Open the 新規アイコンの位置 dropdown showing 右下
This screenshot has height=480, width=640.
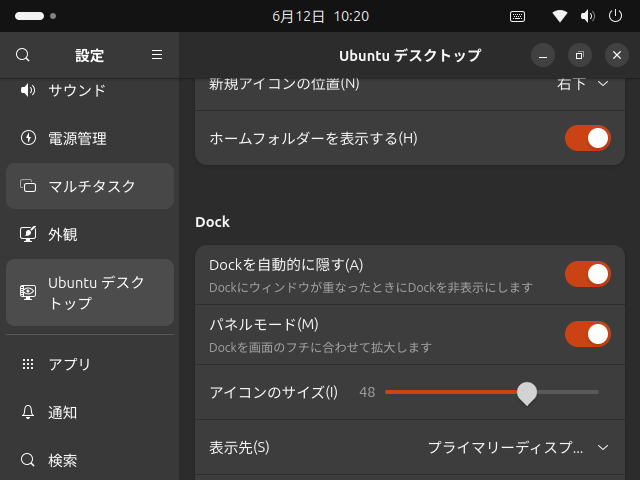pos(583,84)
